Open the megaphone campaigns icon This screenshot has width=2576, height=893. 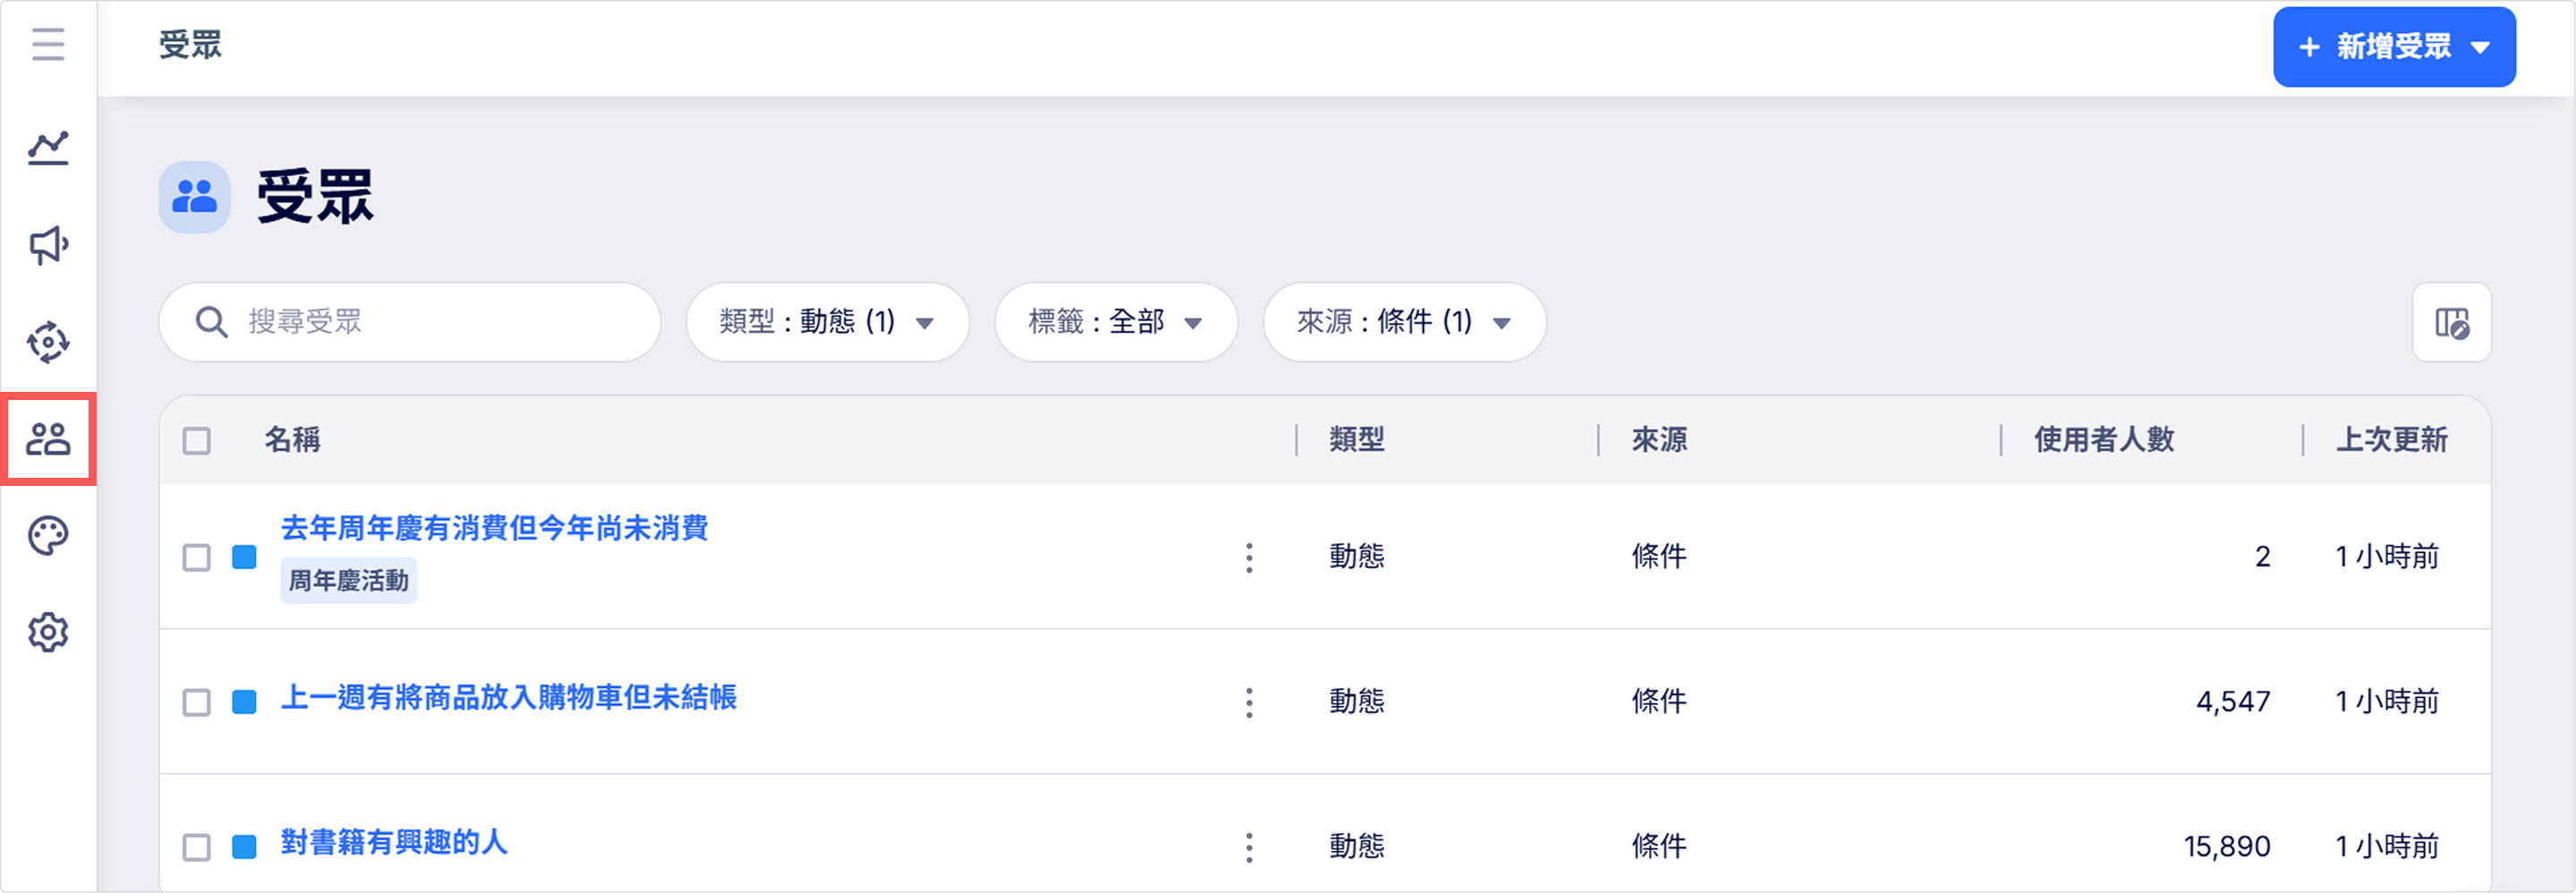click(48, 245)
